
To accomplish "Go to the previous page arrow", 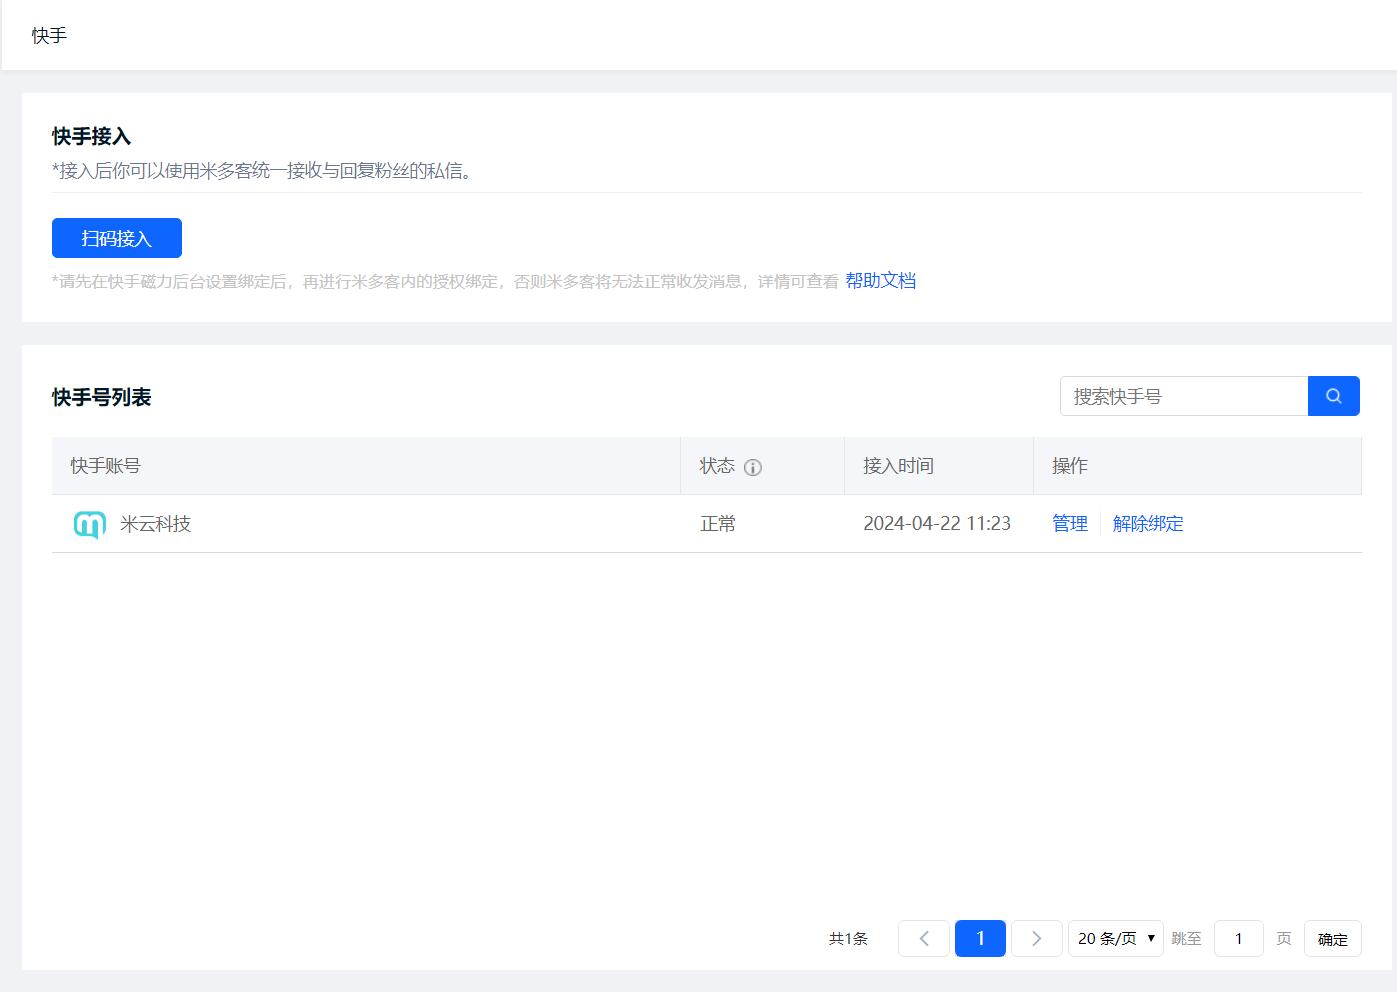I will (x=923, y=938).
